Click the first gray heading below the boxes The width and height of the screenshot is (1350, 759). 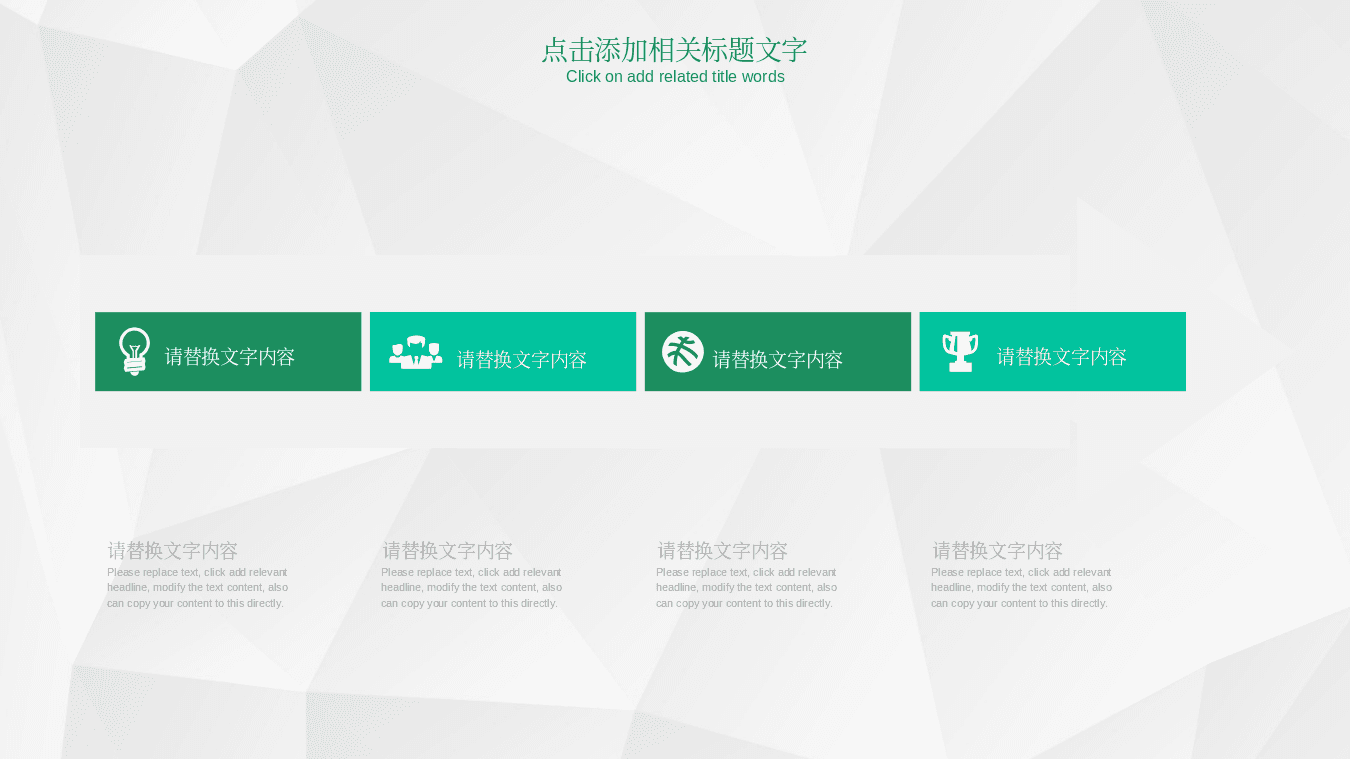(x=173, y=551)
